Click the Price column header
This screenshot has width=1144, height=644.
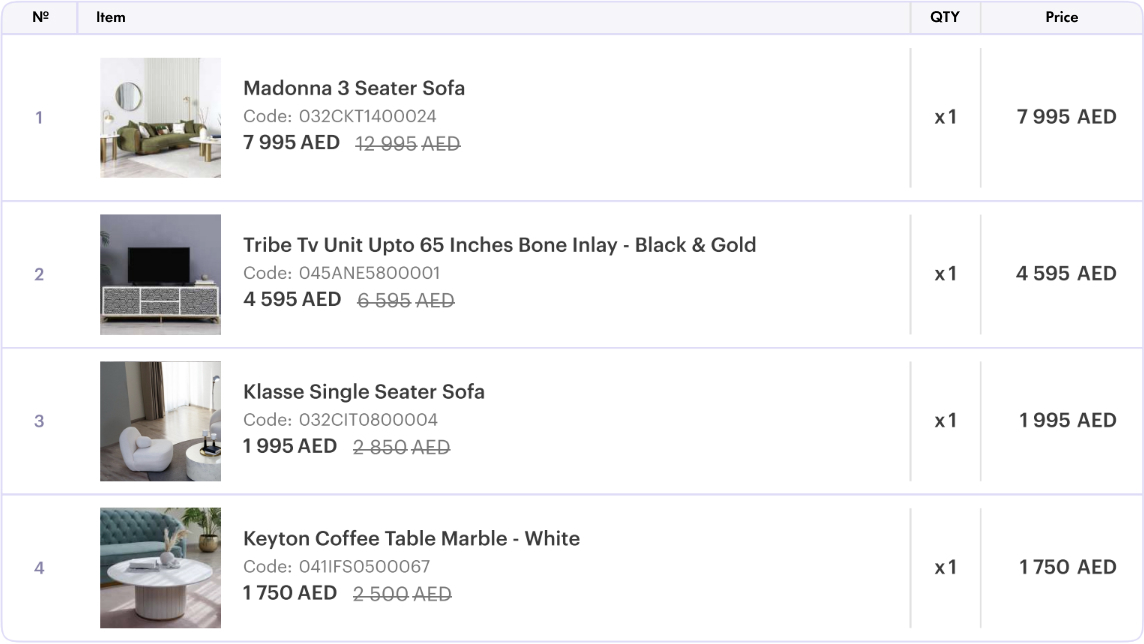point(1061,17)
